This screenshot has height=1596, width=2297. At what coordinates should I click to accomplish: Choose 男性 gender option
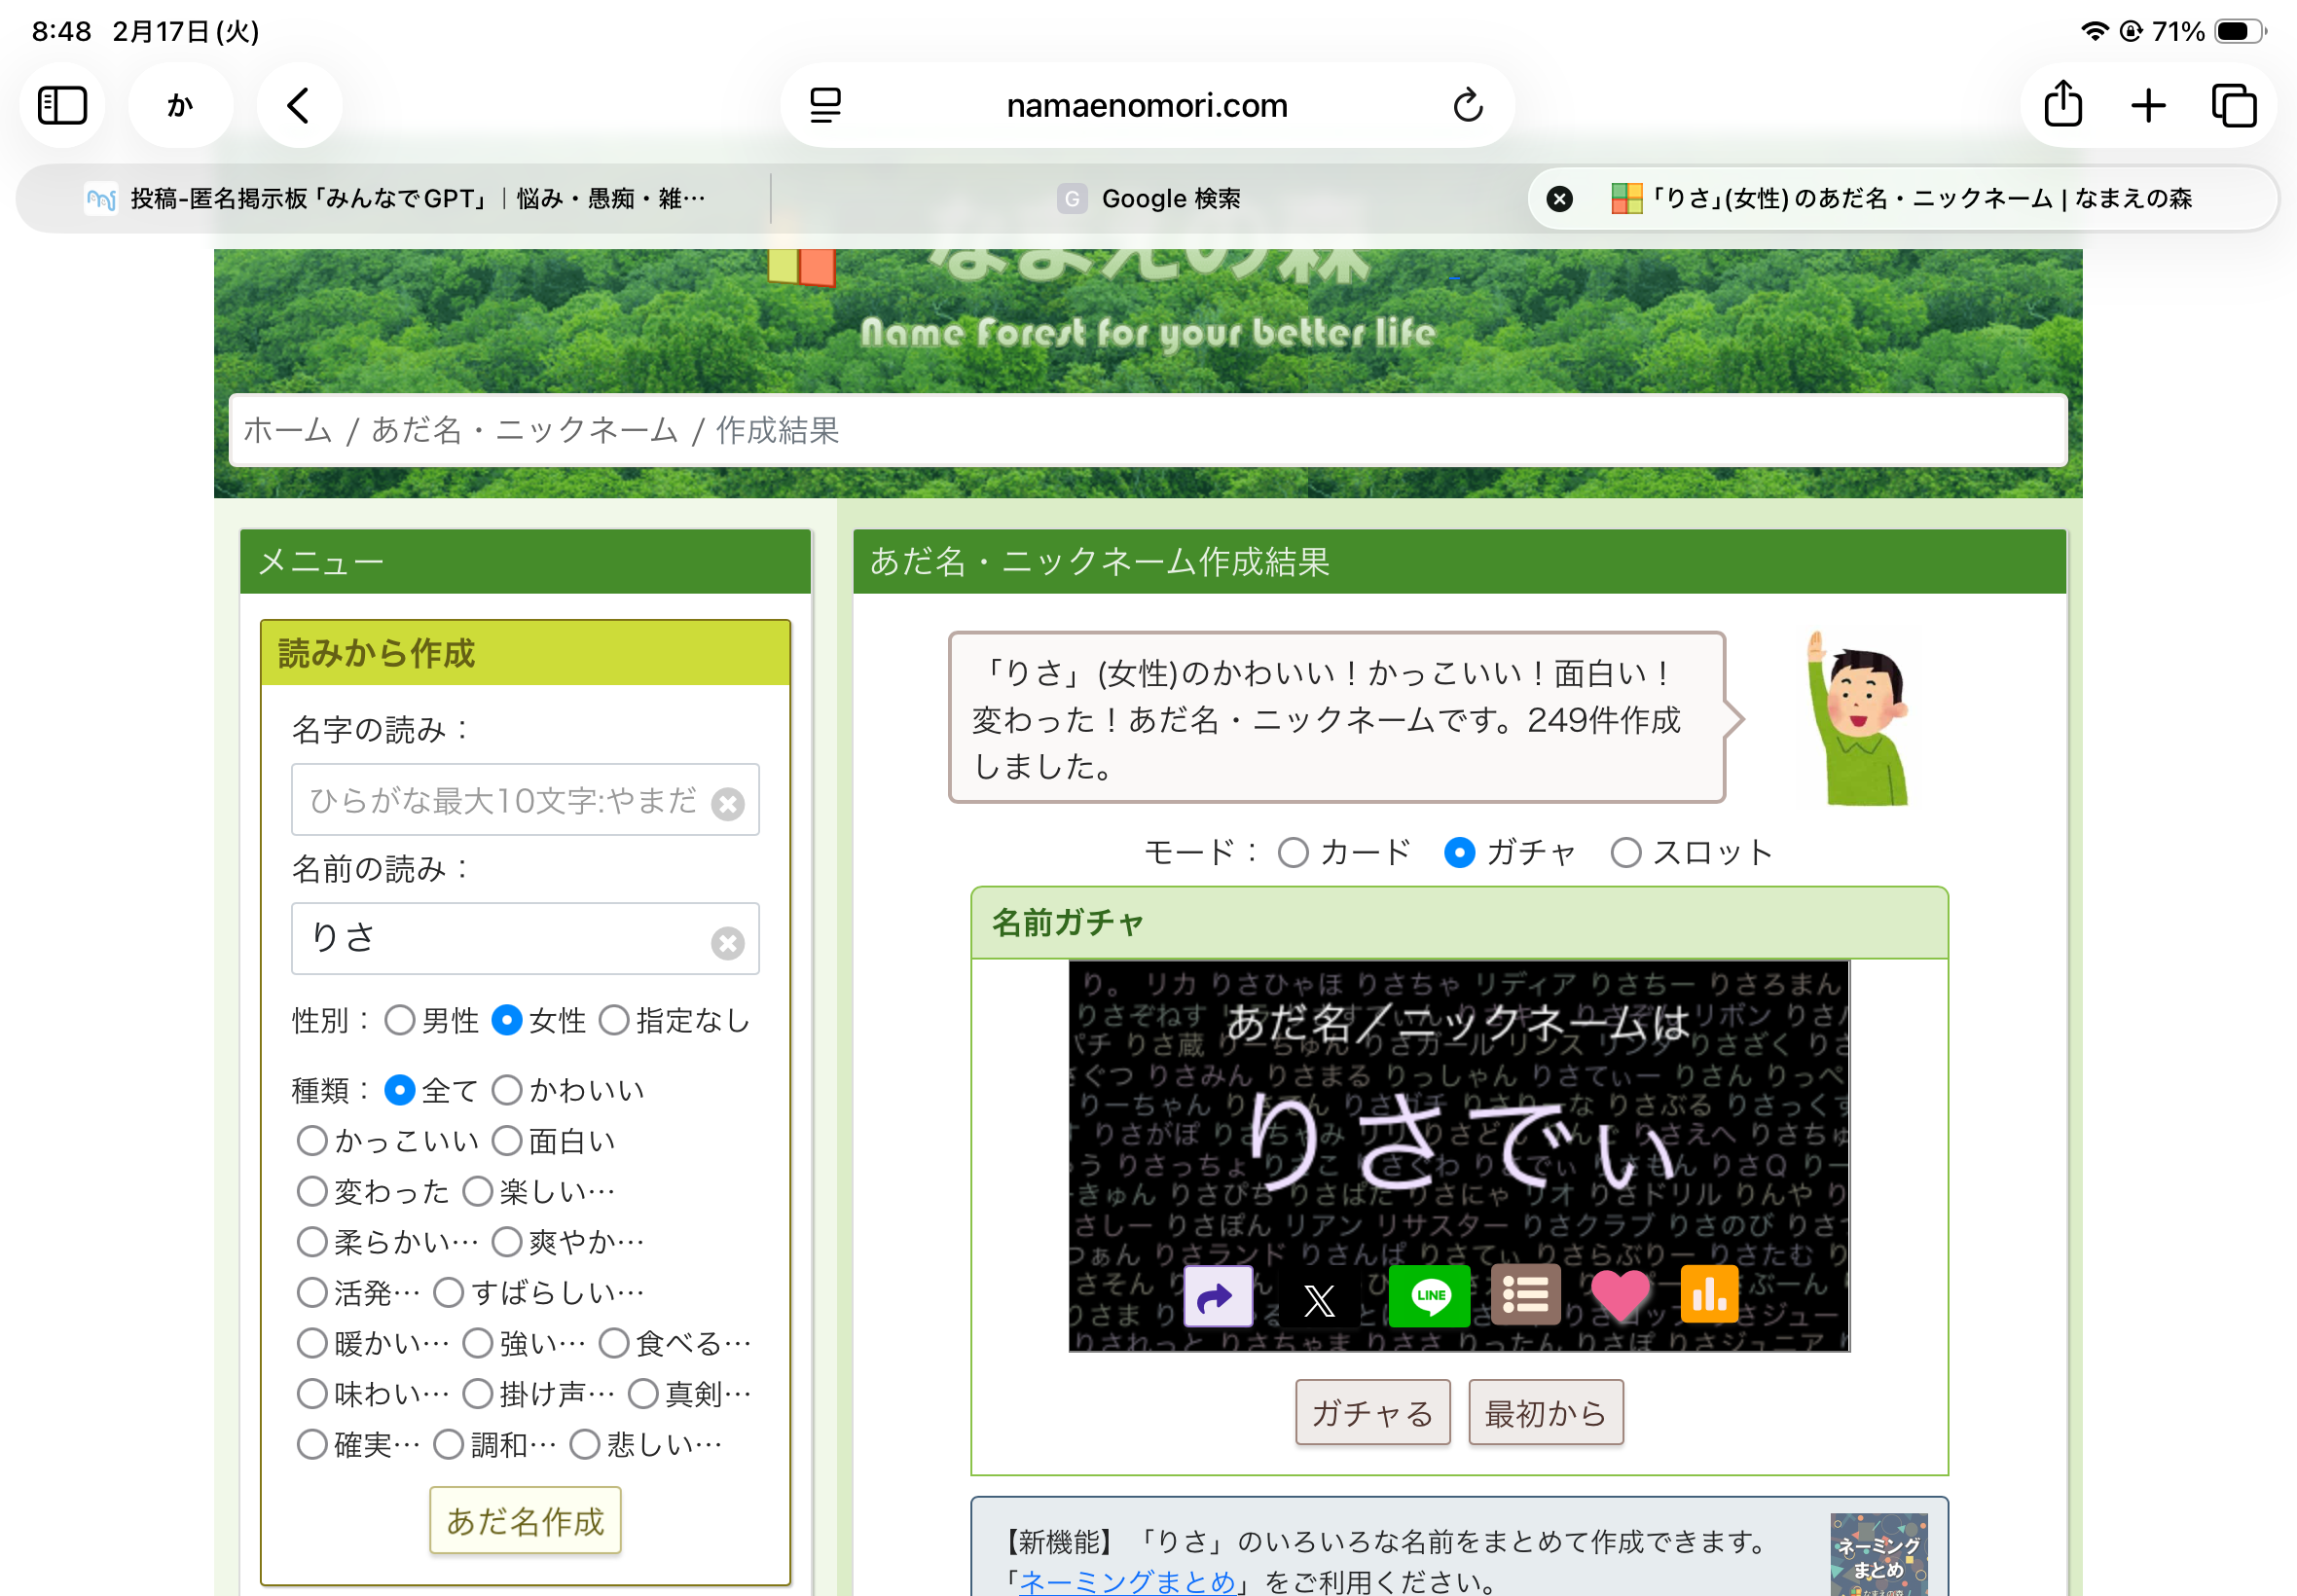pos(400,1020)
